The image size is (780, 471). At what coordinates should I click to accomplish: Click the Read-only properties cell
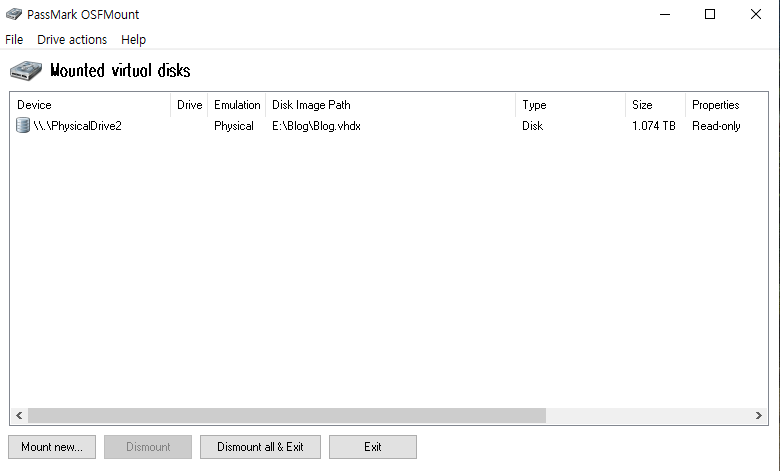click(x=716, y=126)
